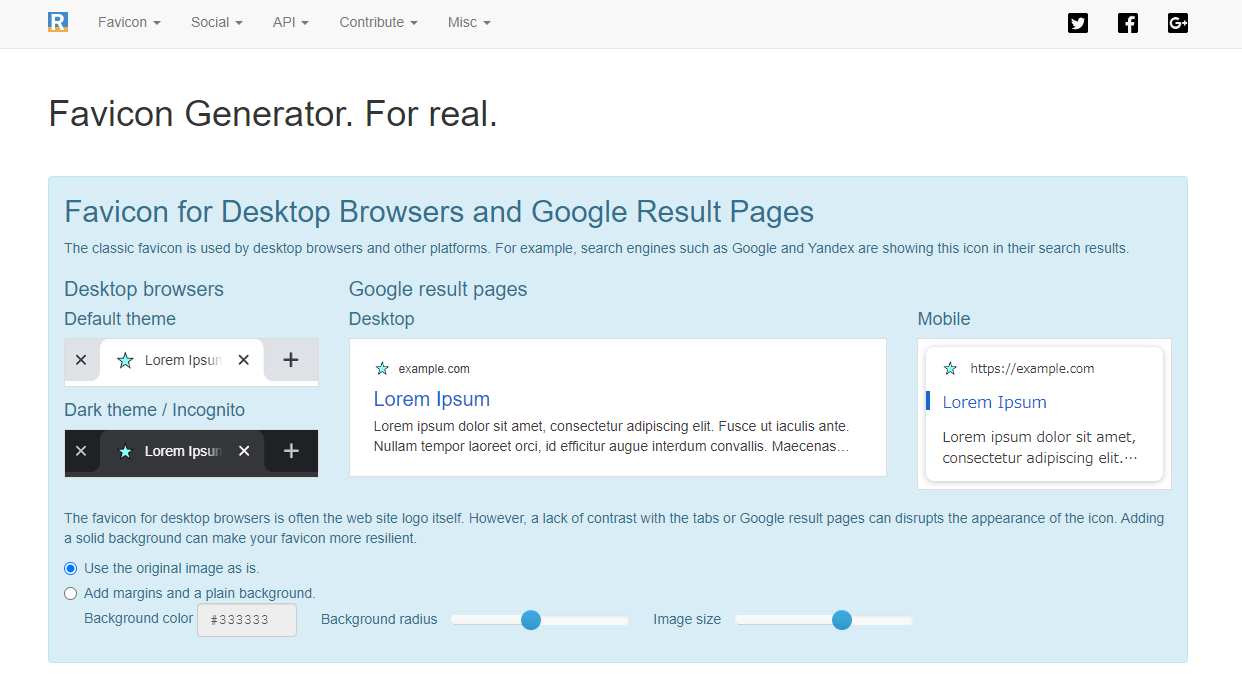The width and height of the screenshot is (1242, 680).
Task: Select 'Use the original image as is'
Action: 70,568
